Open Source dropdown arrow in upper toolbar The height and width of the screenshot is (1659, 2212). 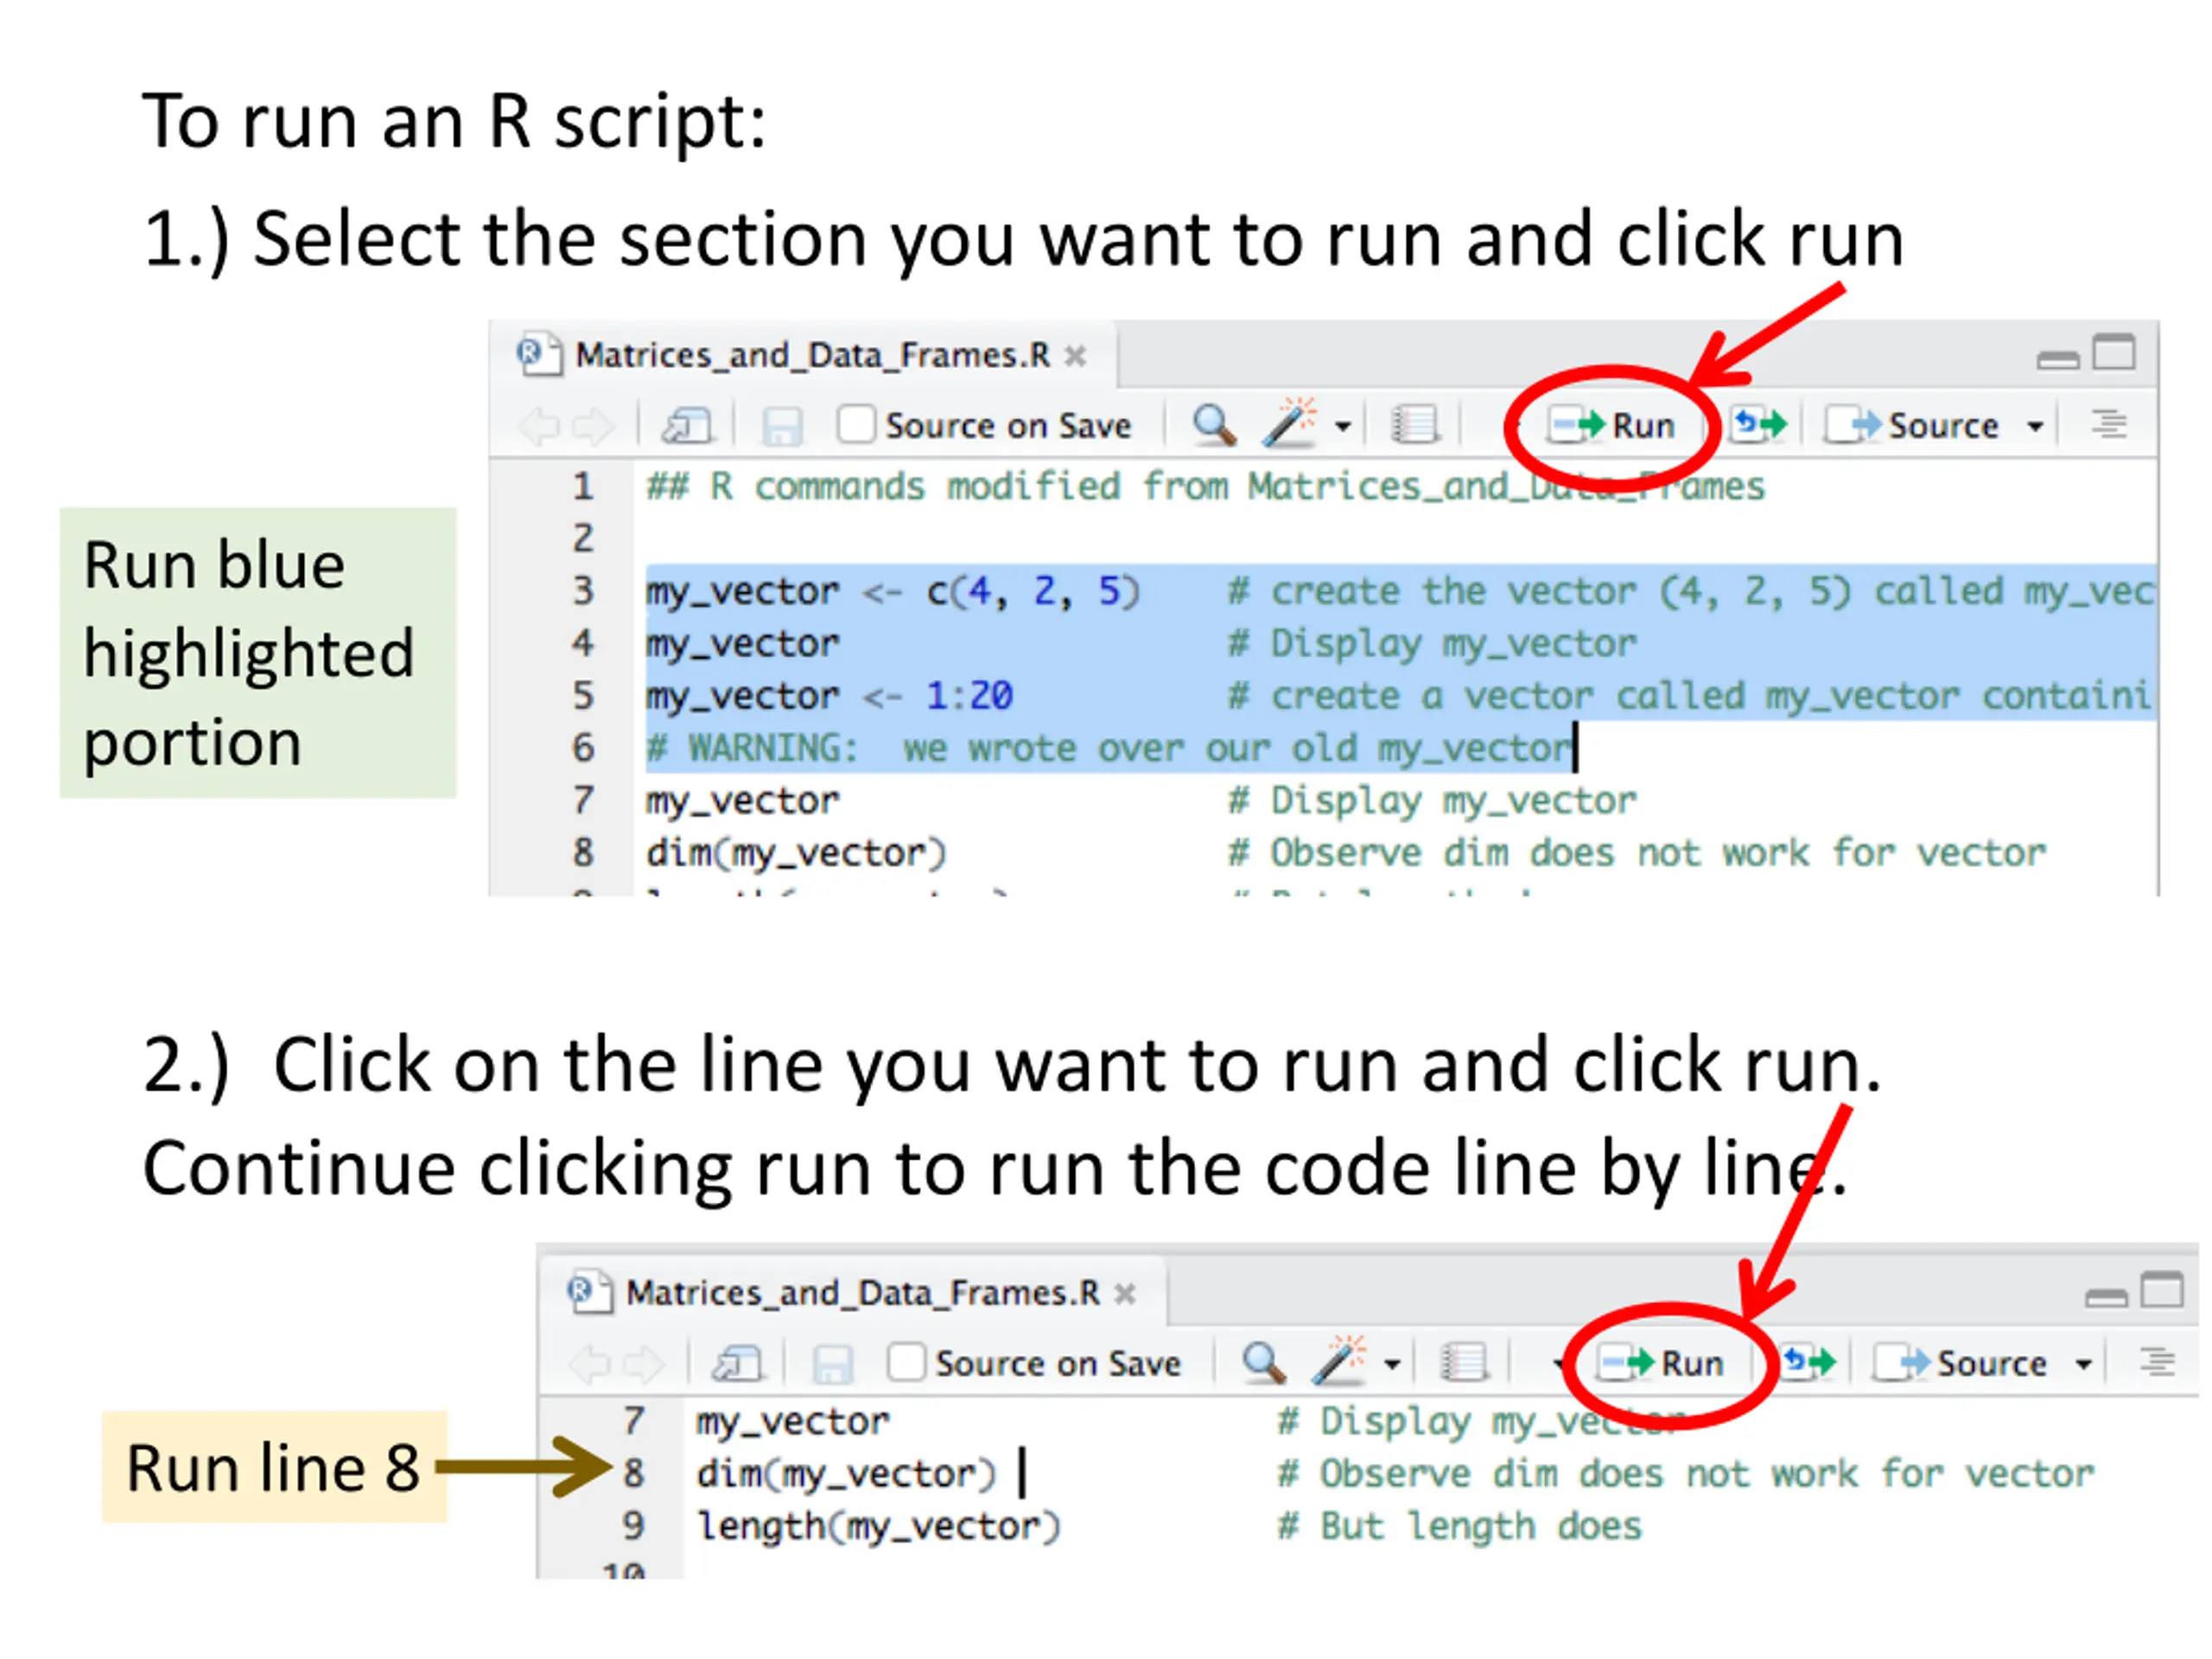coord(2035,426)
